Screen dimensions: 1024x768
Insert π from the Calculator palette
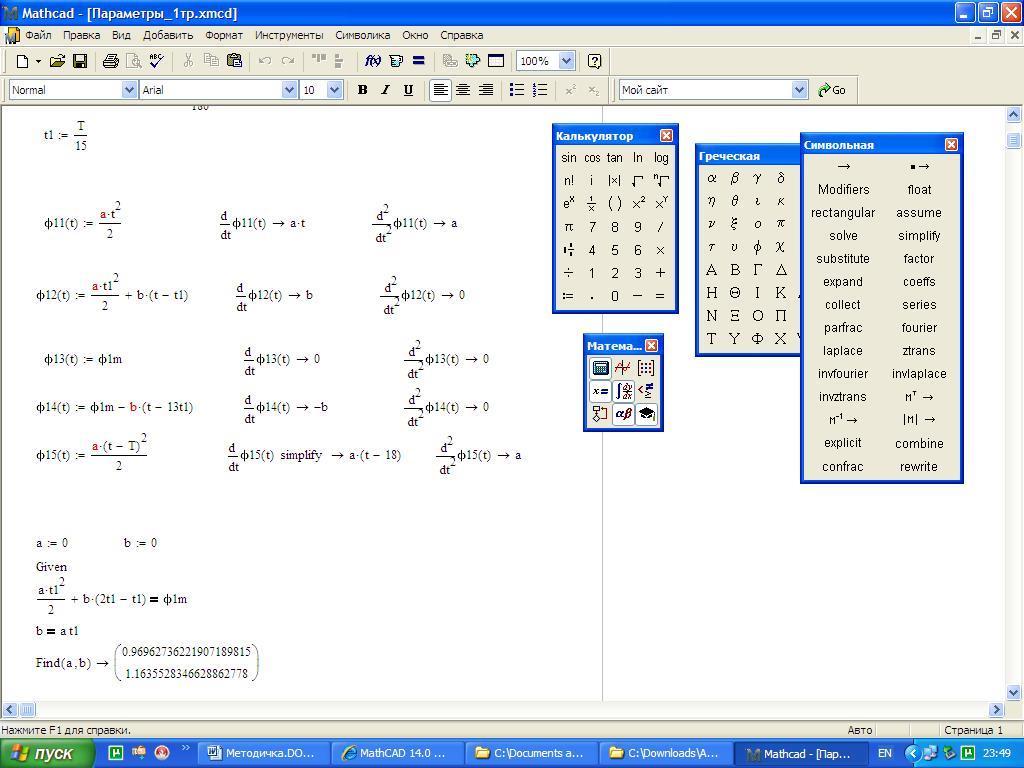click(x=569, y=227)
